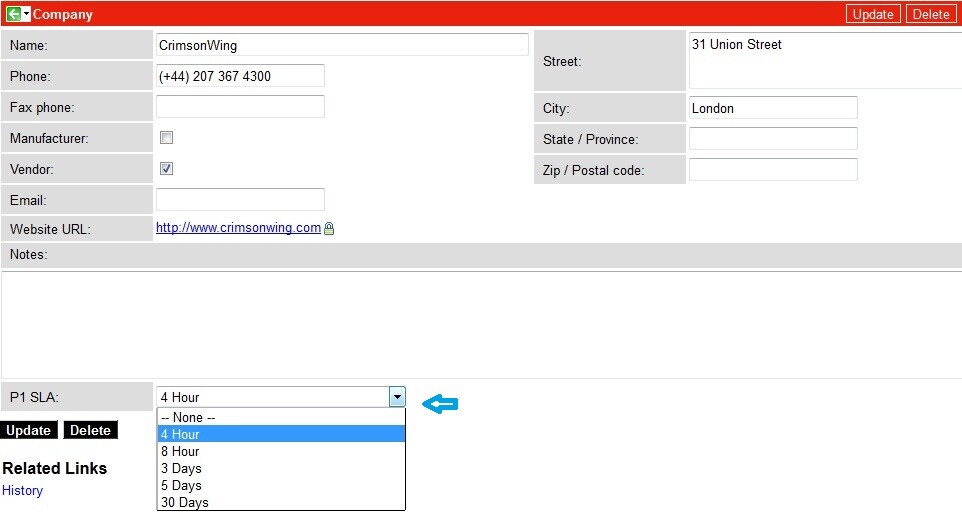The height and width of the screenshot is (532, 962).
Task: Click the 'Company' header title
Action: [63, 14]
